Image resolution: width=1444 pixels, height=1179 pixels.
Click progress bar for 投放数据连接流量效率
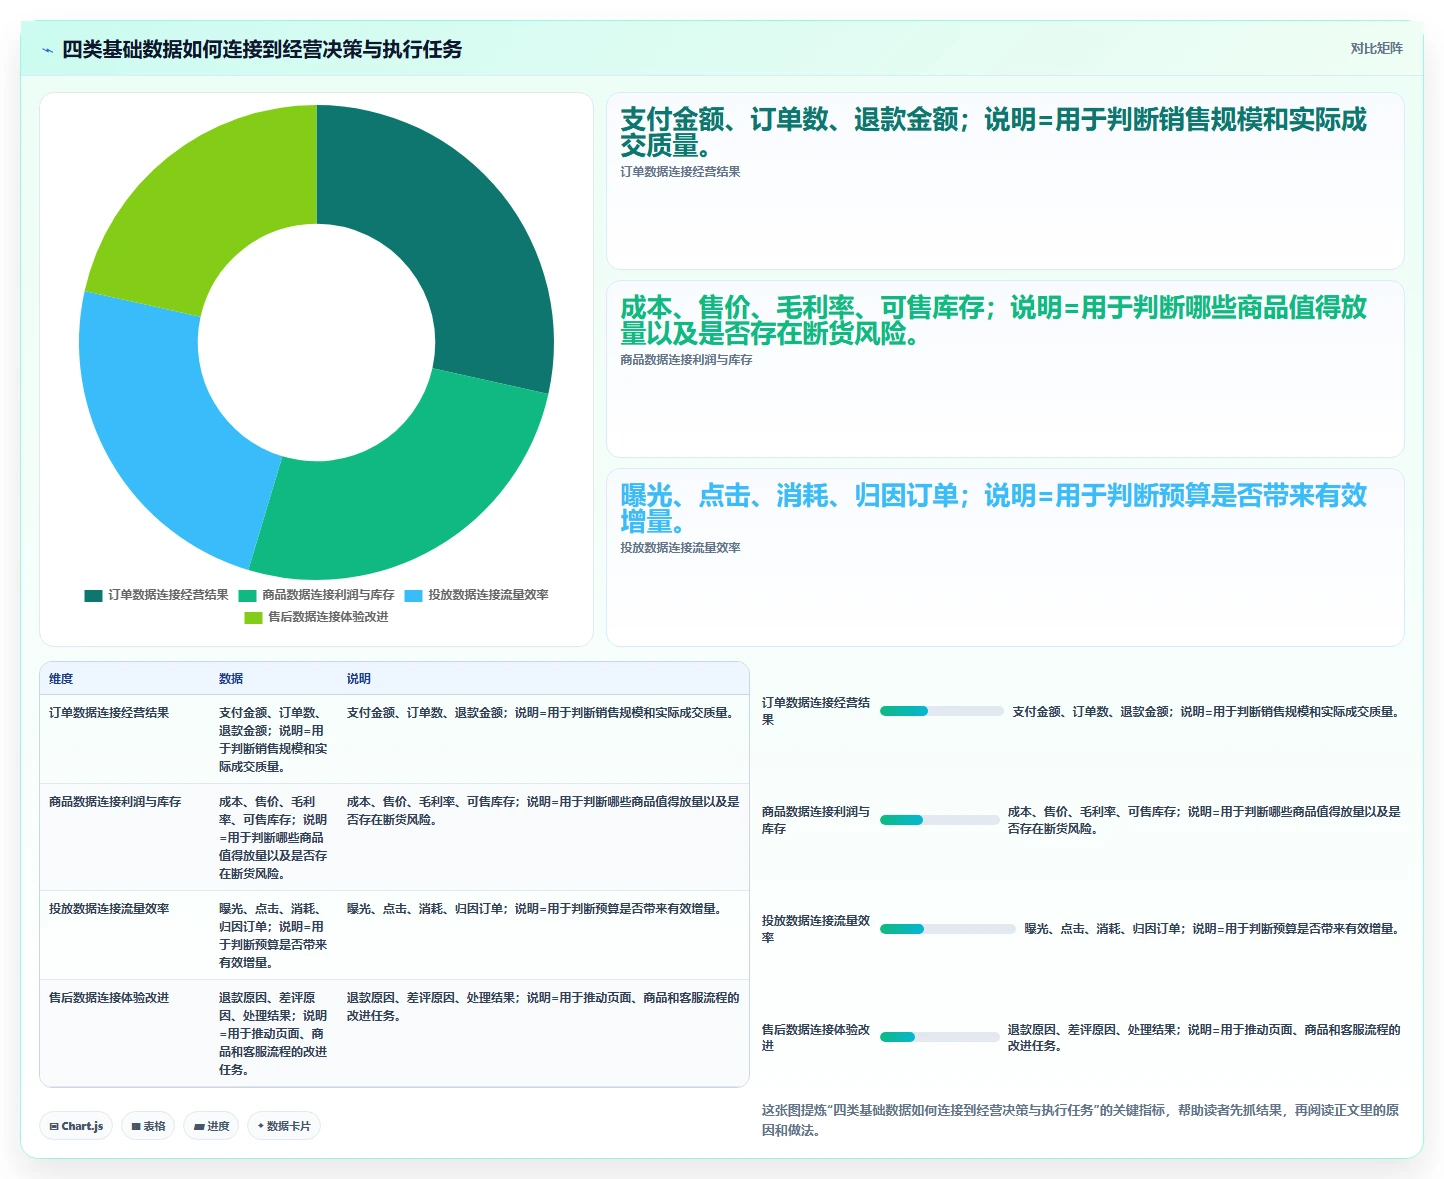pos(948,929)
